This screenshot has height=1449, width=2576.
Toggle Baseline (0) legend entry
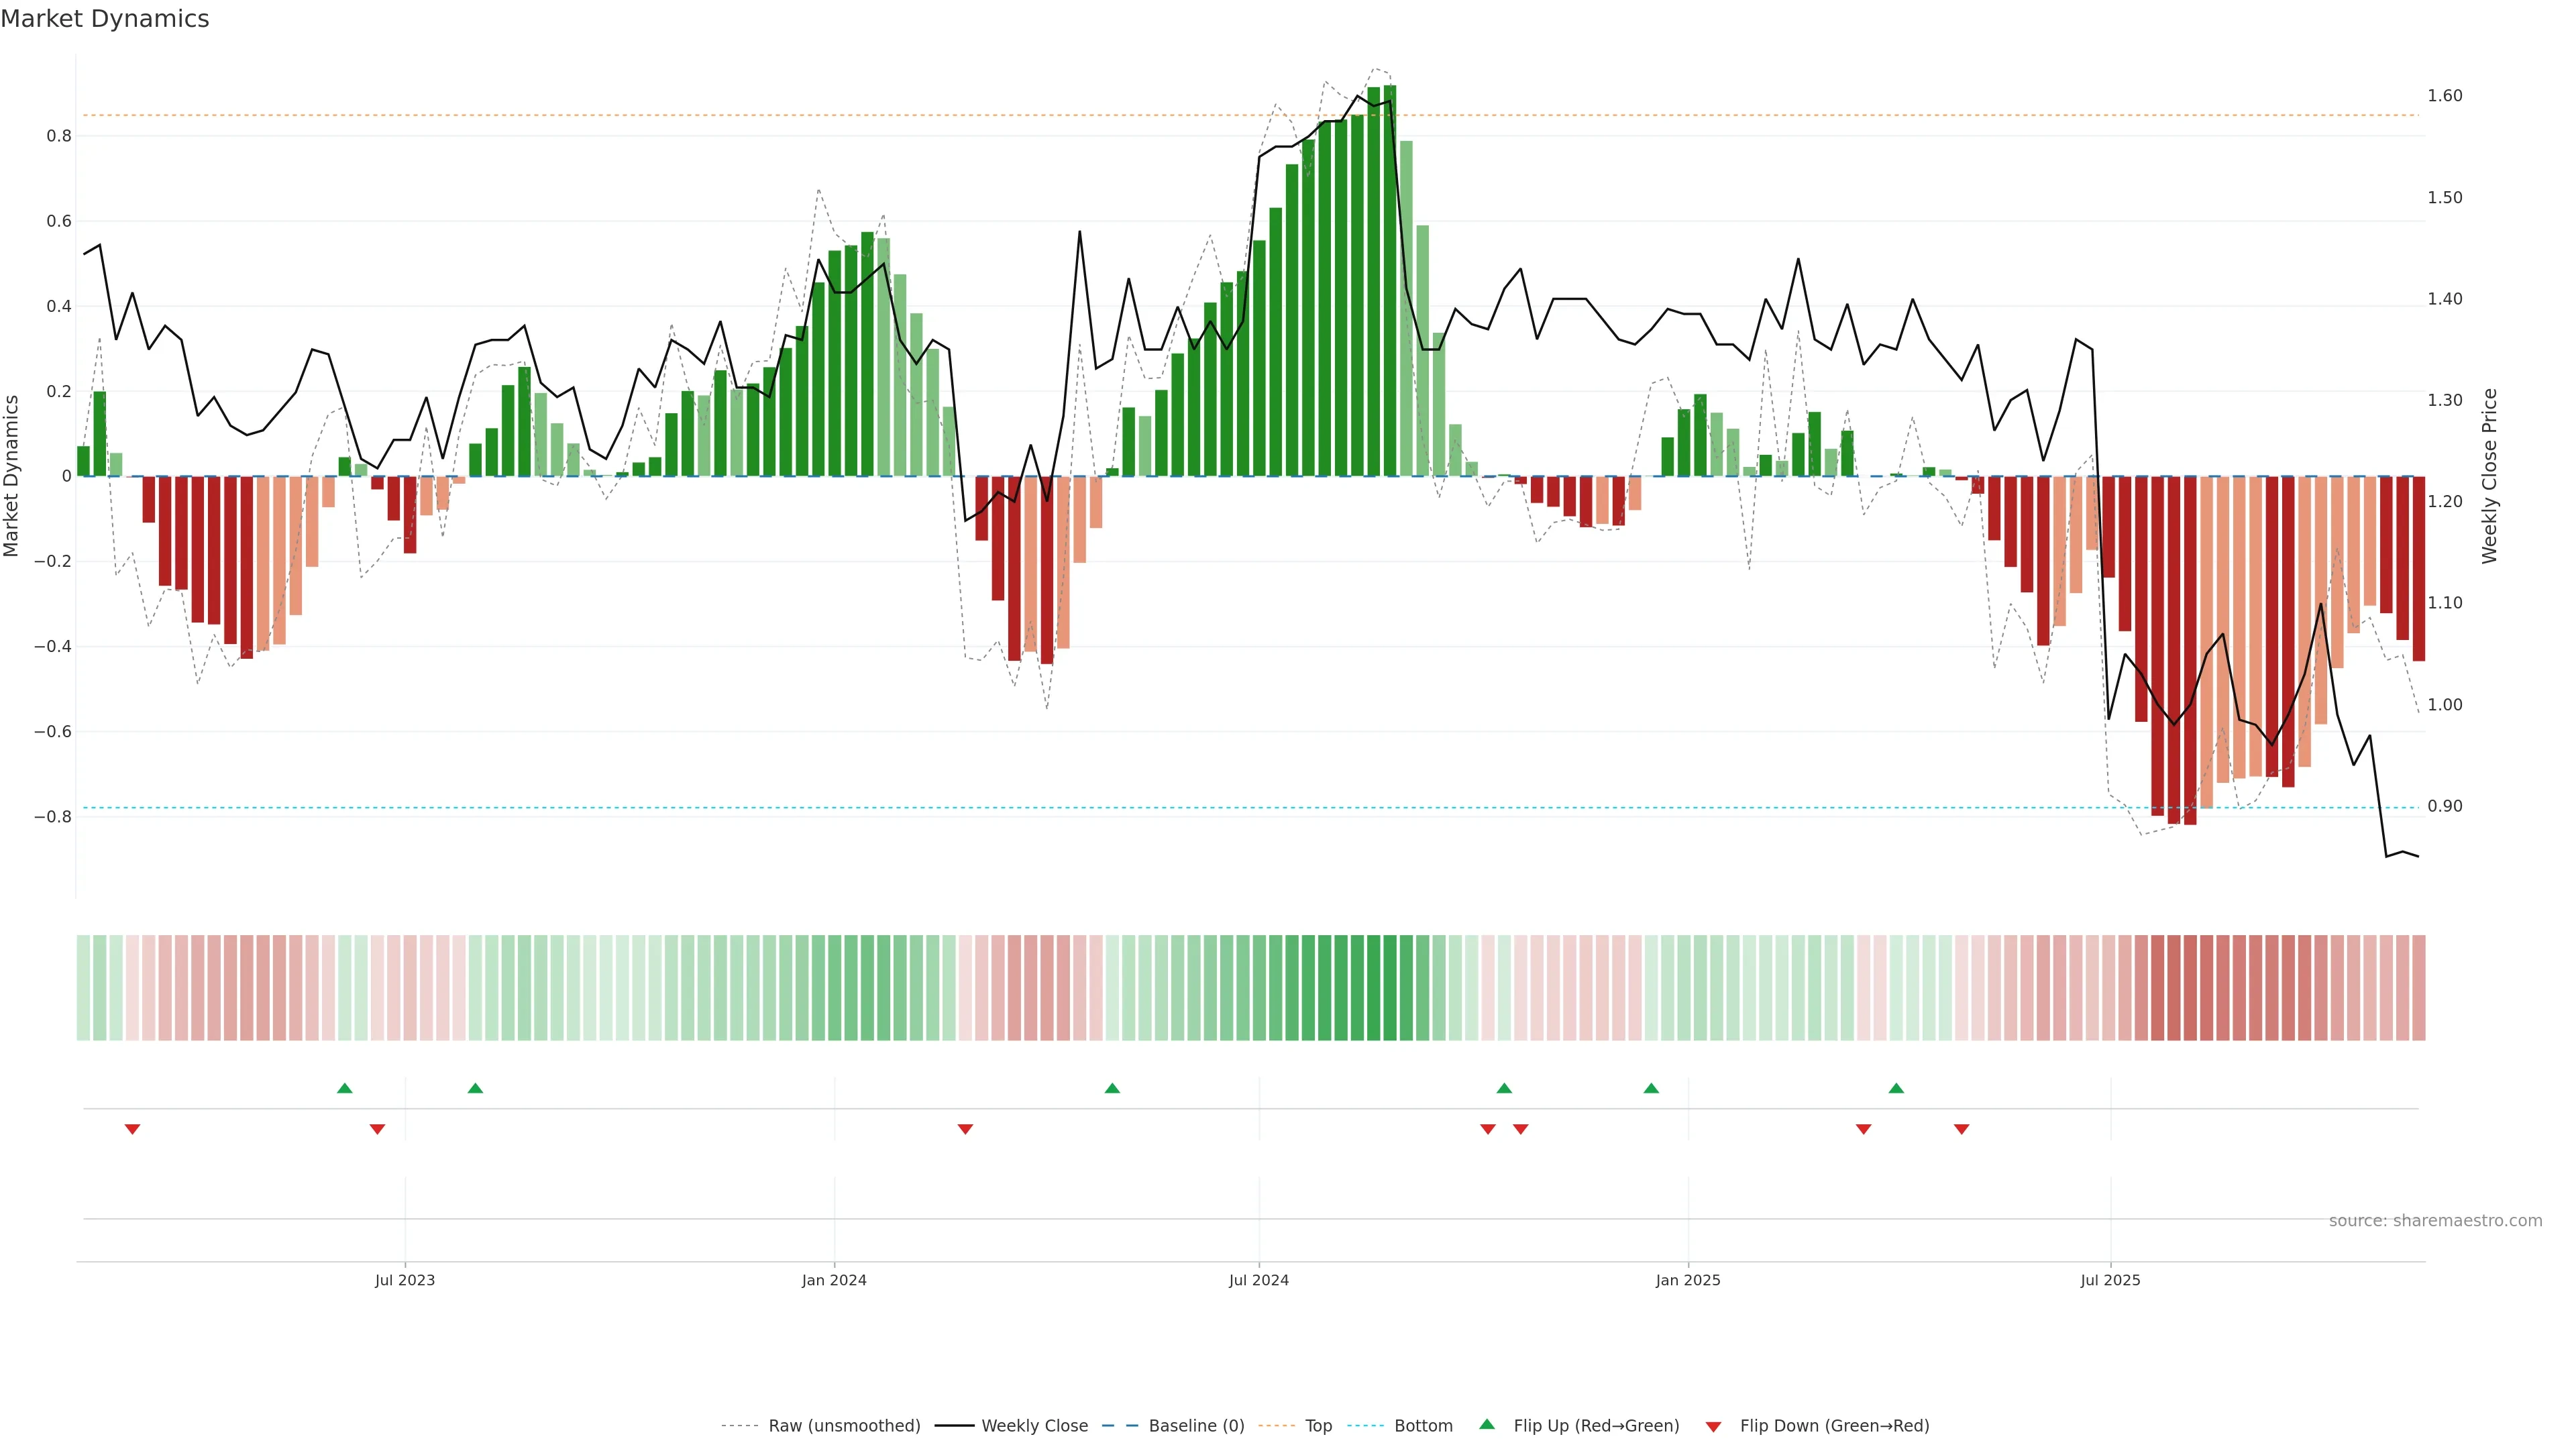tap(1196, 1426)
